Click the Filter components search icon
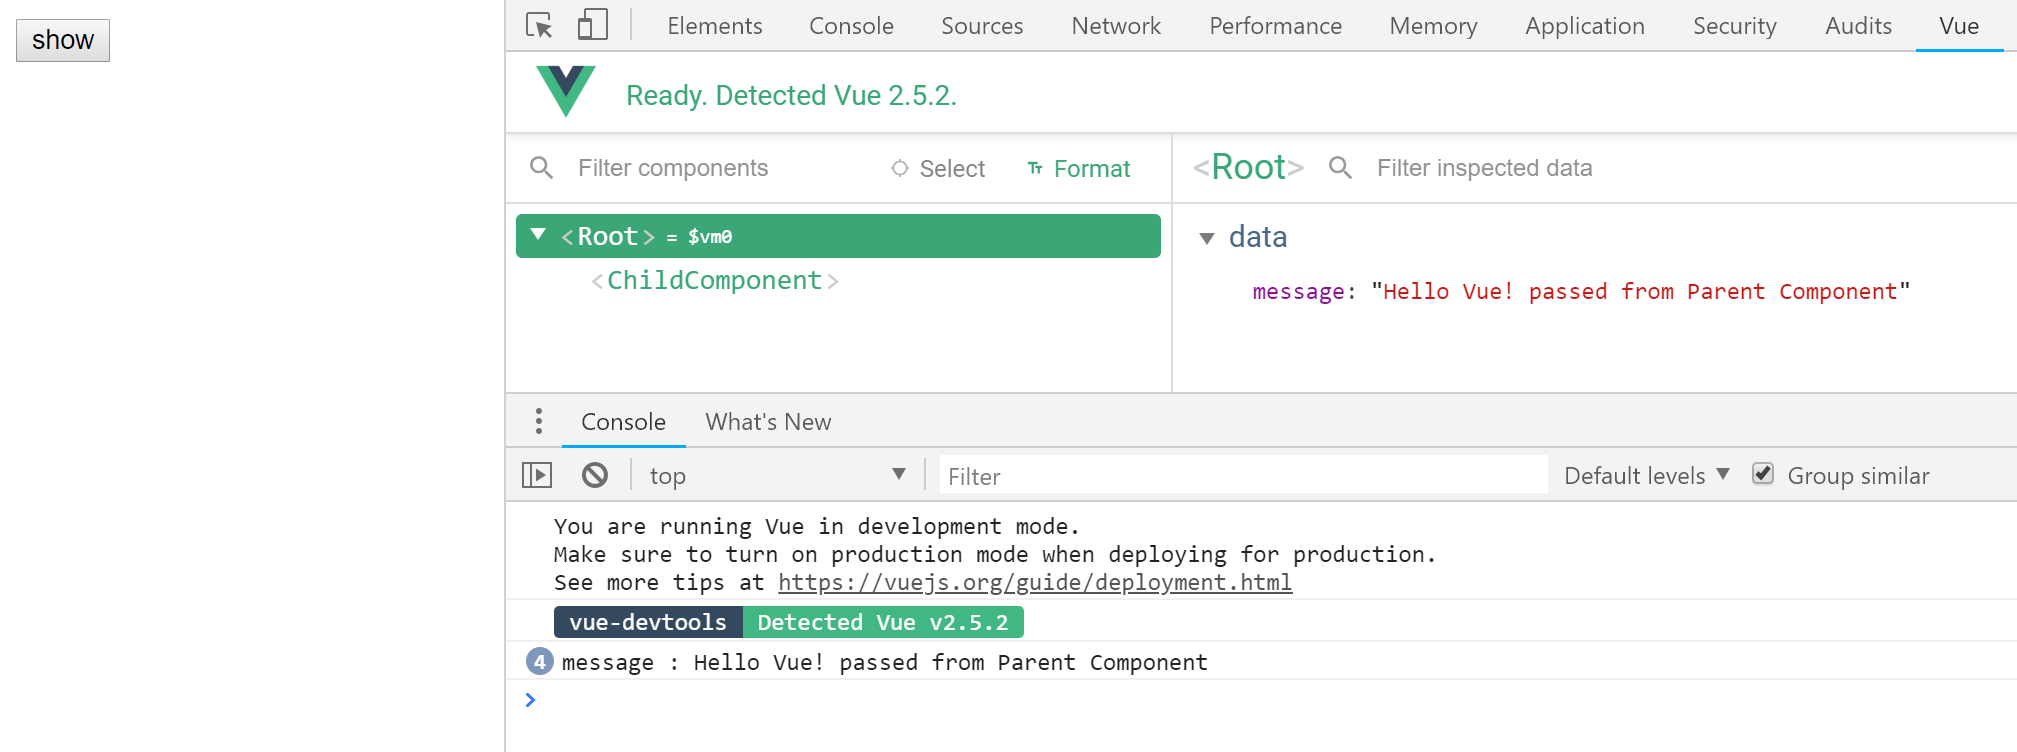Image resolution: width=2017 pixels, height=752 pixels. click(541, 168)
